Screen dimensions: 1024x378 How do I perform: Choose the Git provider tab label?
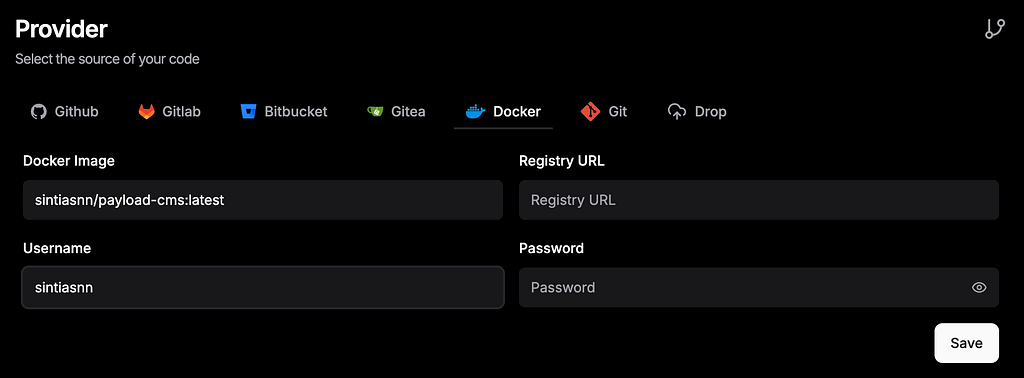[618, 112]
